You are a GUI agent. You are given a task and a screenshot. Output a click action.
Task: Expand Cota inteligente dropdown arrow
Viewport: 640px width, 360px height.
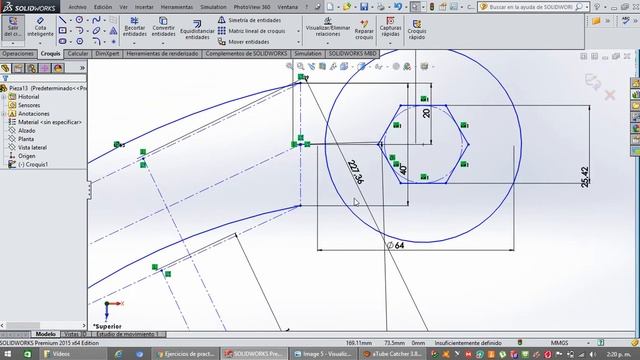coord(40,43)
